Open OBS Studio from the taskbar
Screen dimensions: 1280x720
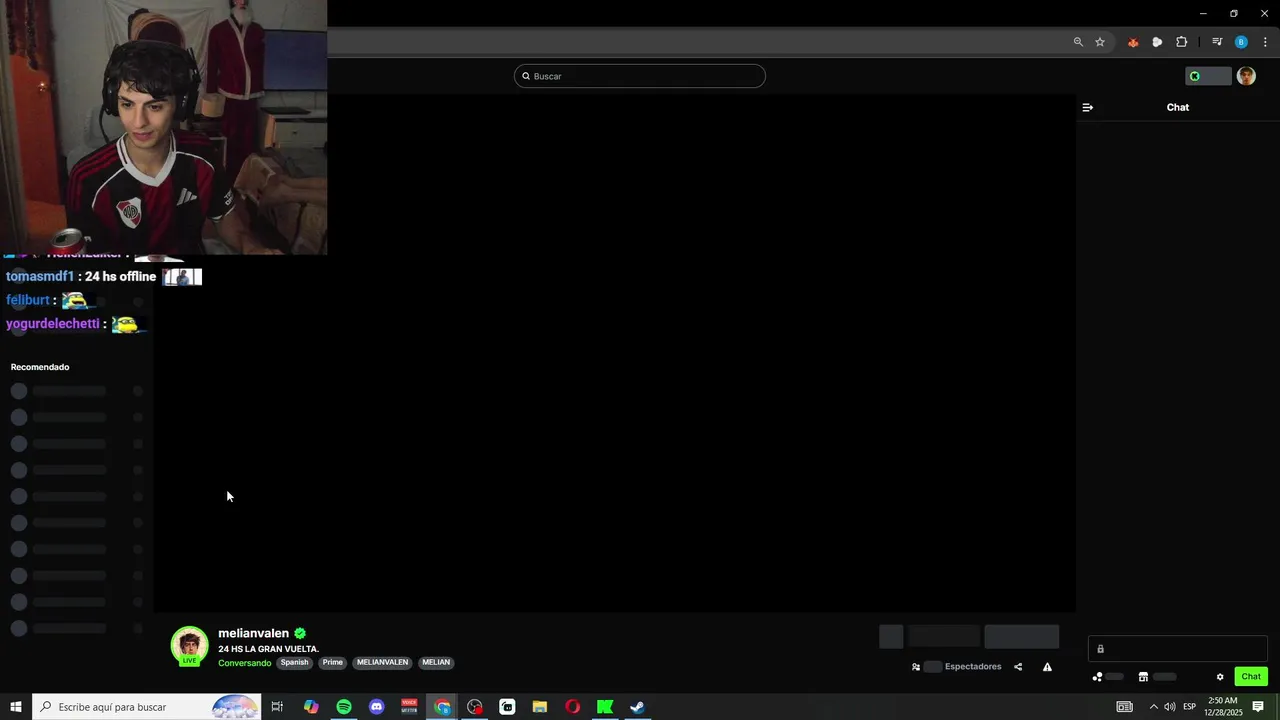tap(475, 707)
